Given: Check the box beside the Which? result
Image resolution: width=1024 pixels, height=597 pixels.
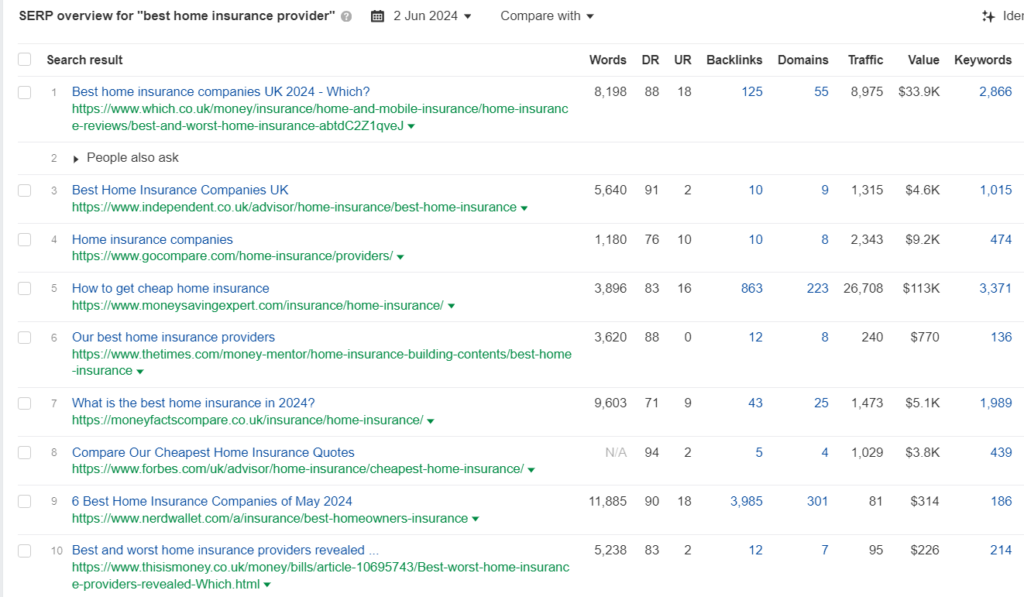Looking at the screenshot, I should click(24, 91).
